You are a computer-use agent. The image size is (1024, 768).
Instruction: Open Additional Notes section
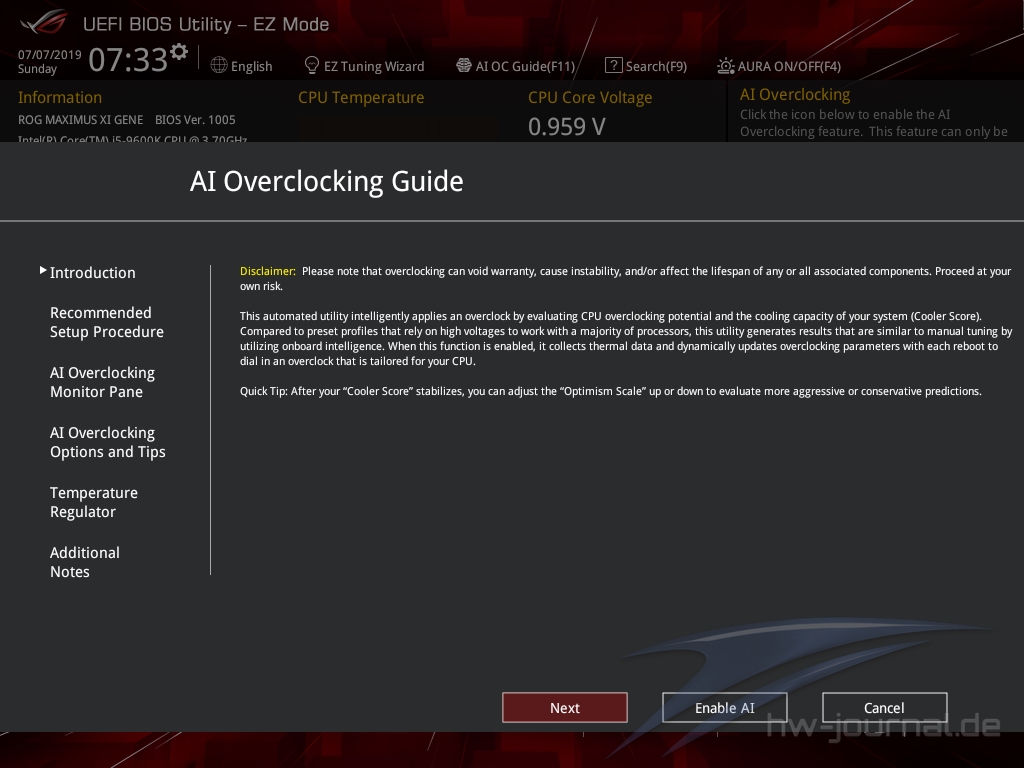pyautogui.click(x=85, y=562)
